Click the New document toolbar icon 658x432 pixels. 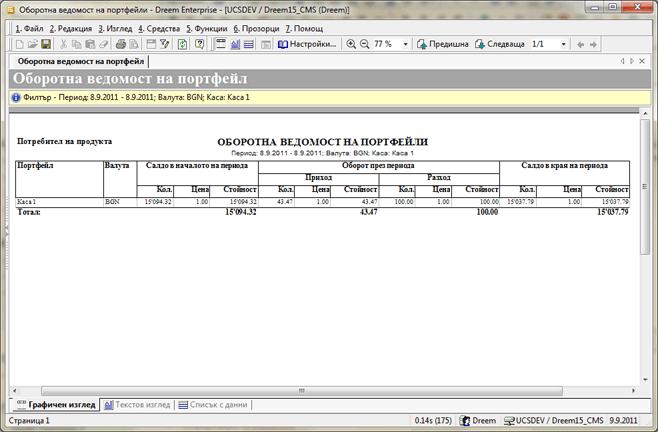(x=19, y=44)
